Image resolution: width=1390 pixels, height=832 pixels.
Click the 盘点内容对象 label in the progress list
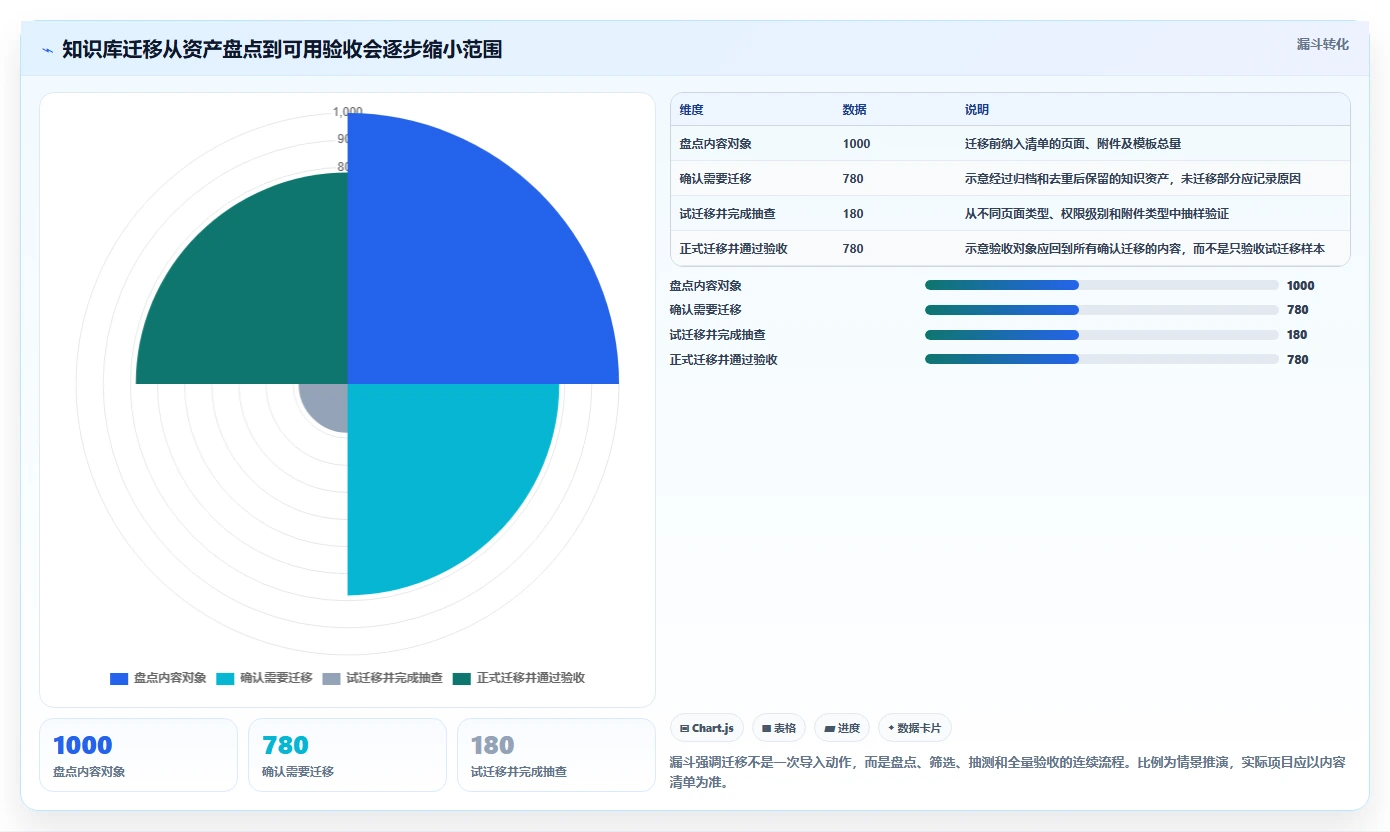click(x=705, y=286)
